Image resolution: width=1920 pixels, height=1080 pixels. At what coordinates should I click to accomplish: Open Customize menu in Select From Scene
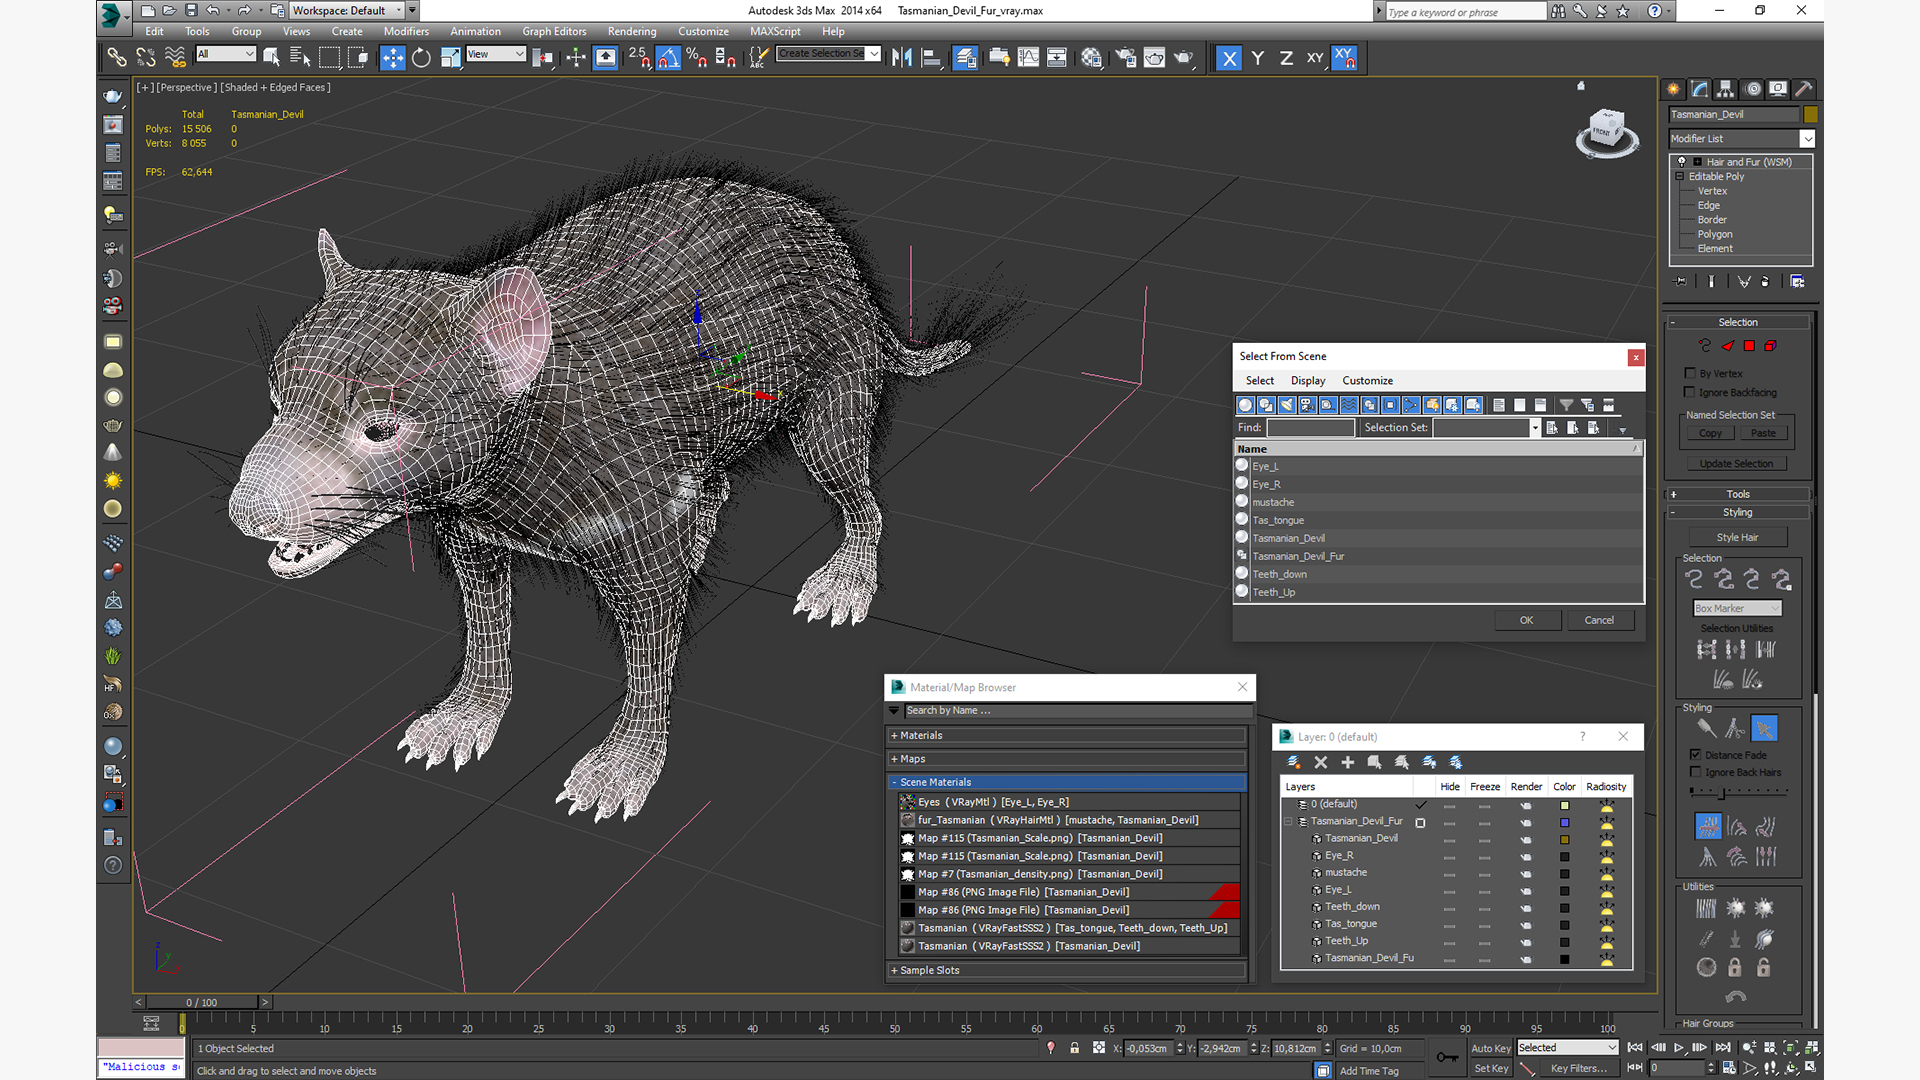click(x=1367, y=381)
